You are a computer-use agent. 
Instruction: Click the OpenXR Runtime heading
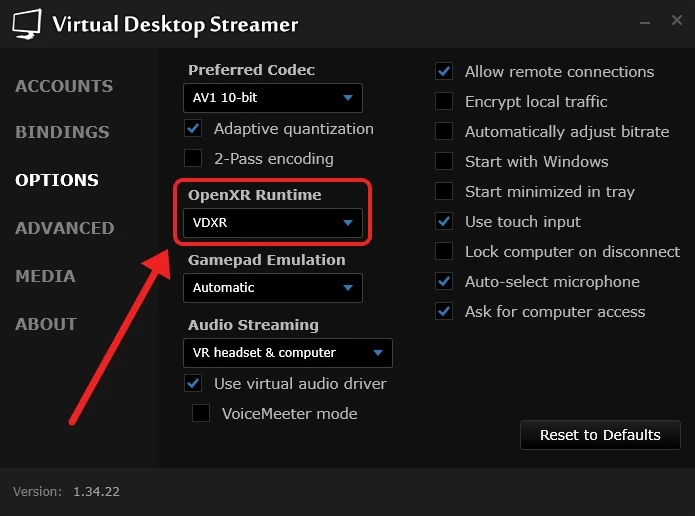254,195
